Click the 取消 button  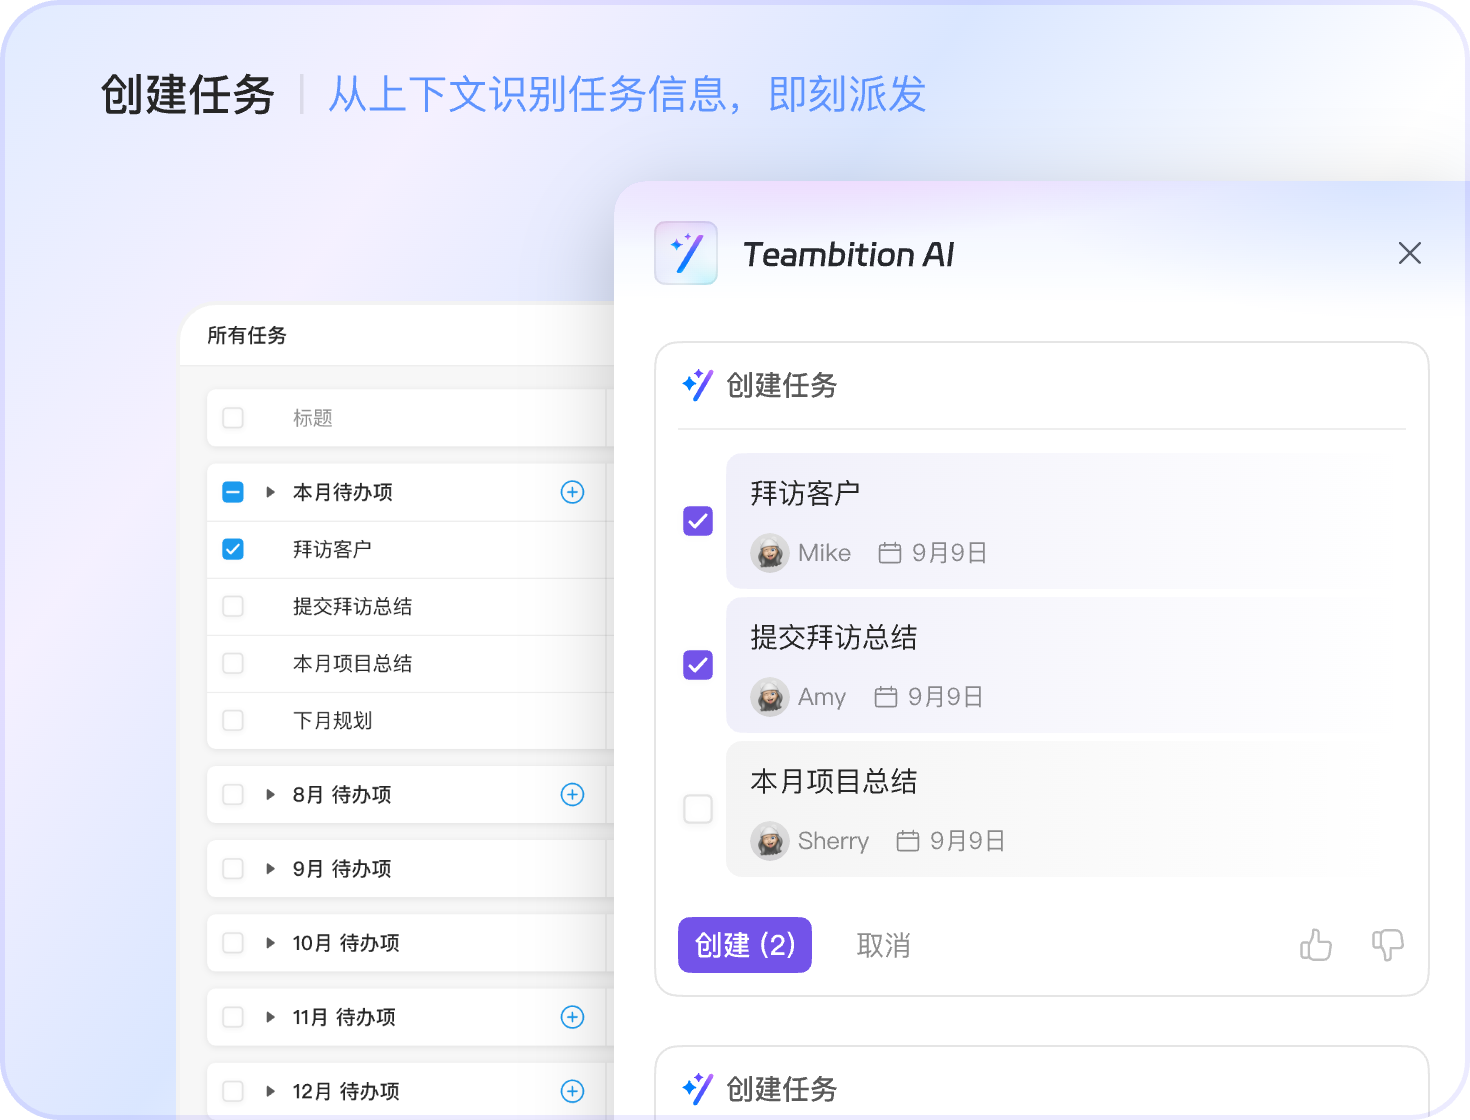coord(883,945)
